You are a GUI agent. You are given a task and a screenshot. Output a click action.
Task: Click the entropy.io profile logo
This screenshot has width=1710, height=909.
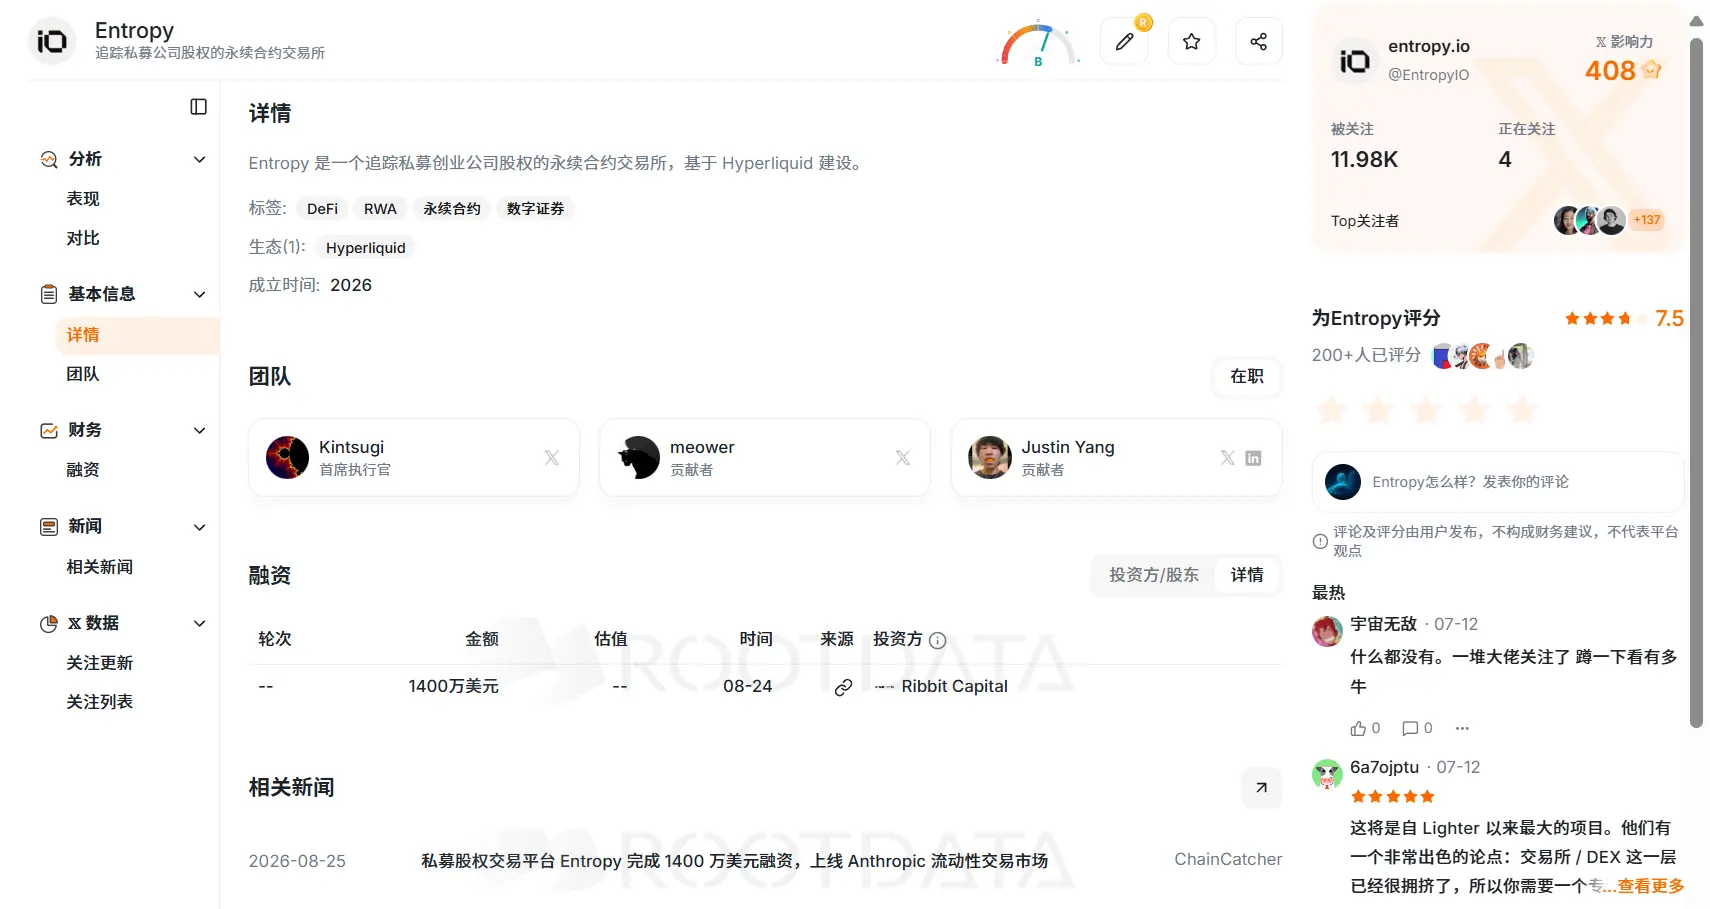pos(1354,61)
